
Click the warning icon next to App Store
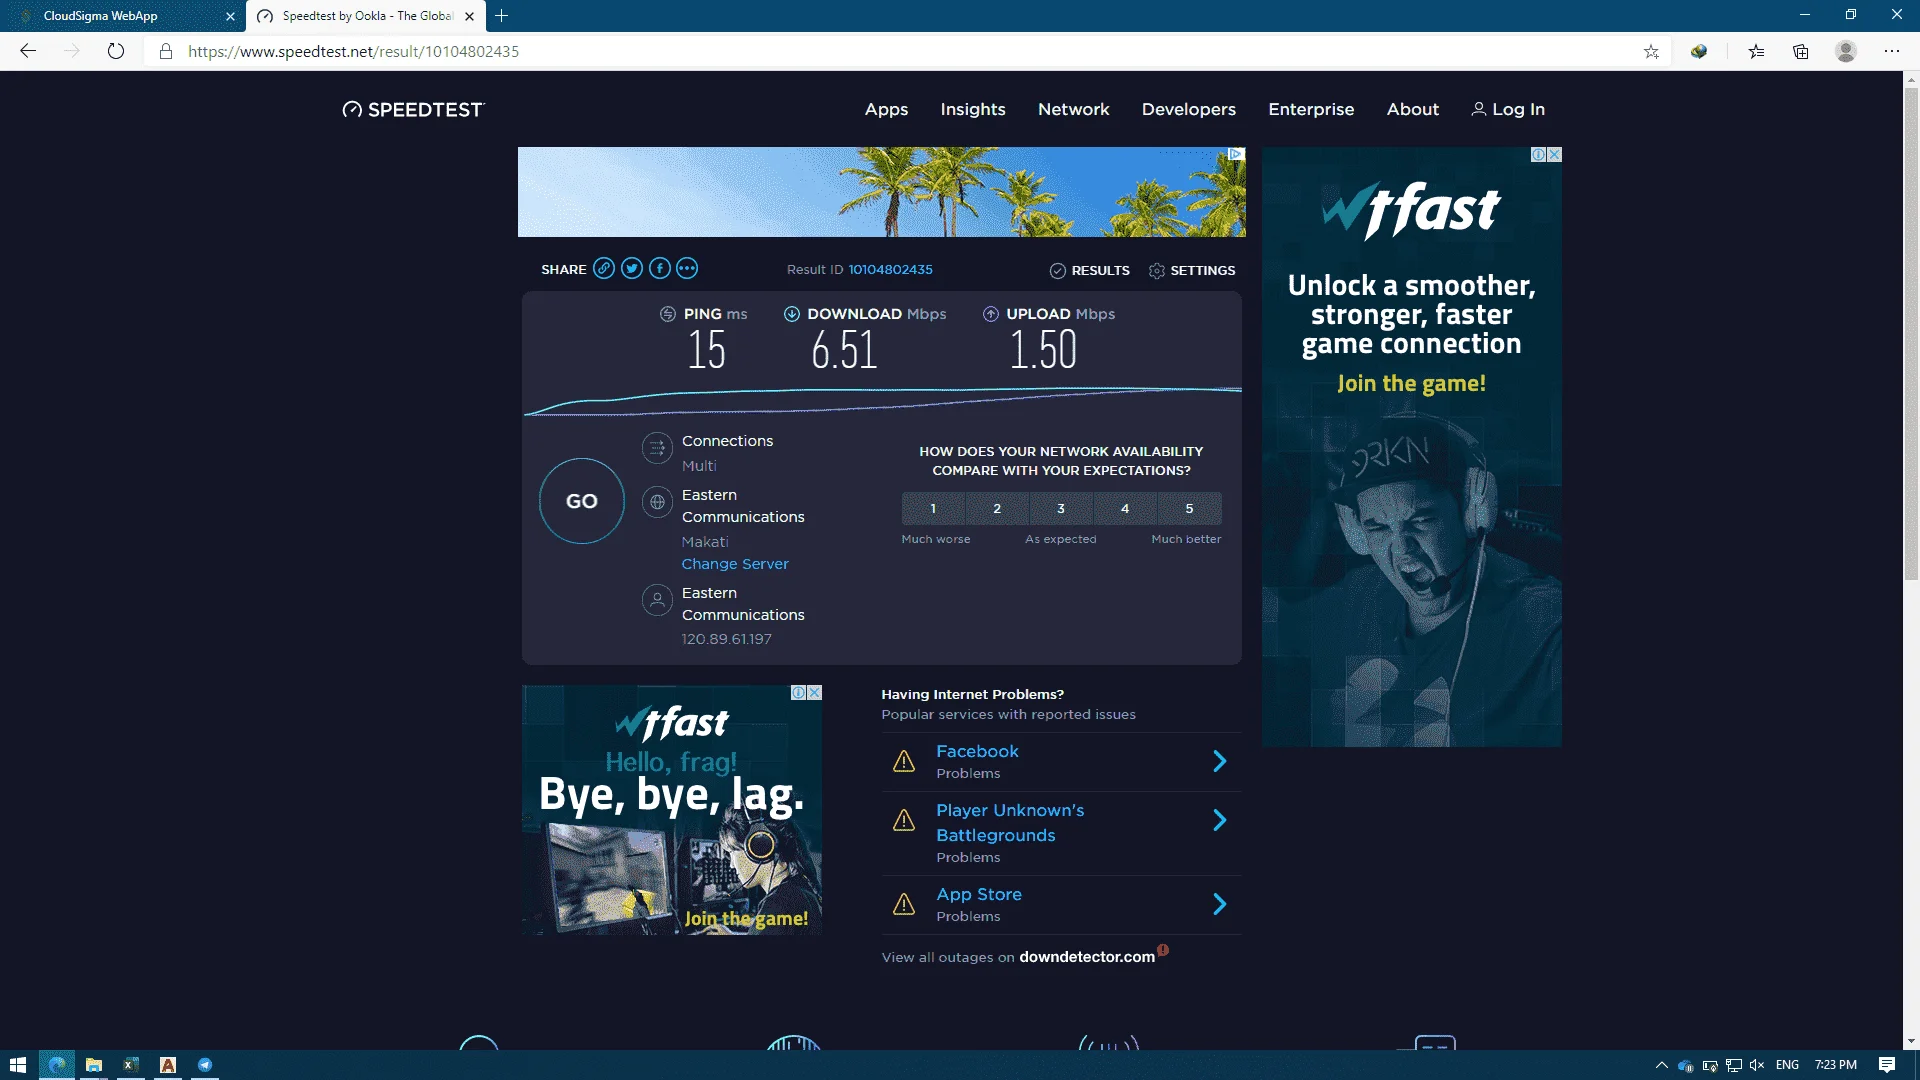(x=904, y=905)
